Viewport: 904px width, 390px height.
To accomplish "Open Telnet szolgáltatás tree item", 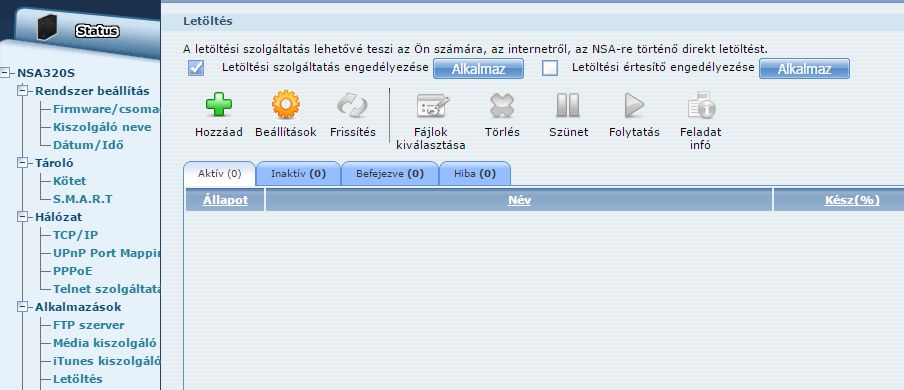I will pos(106,289).
